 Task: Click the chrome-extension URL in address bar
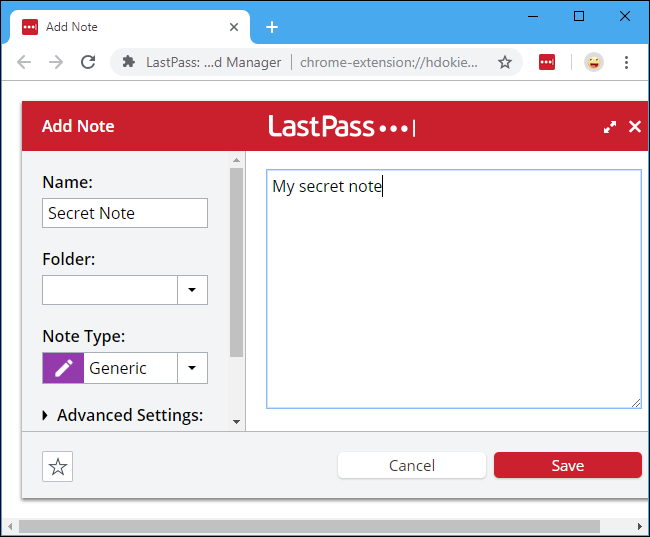coord(389,63)
